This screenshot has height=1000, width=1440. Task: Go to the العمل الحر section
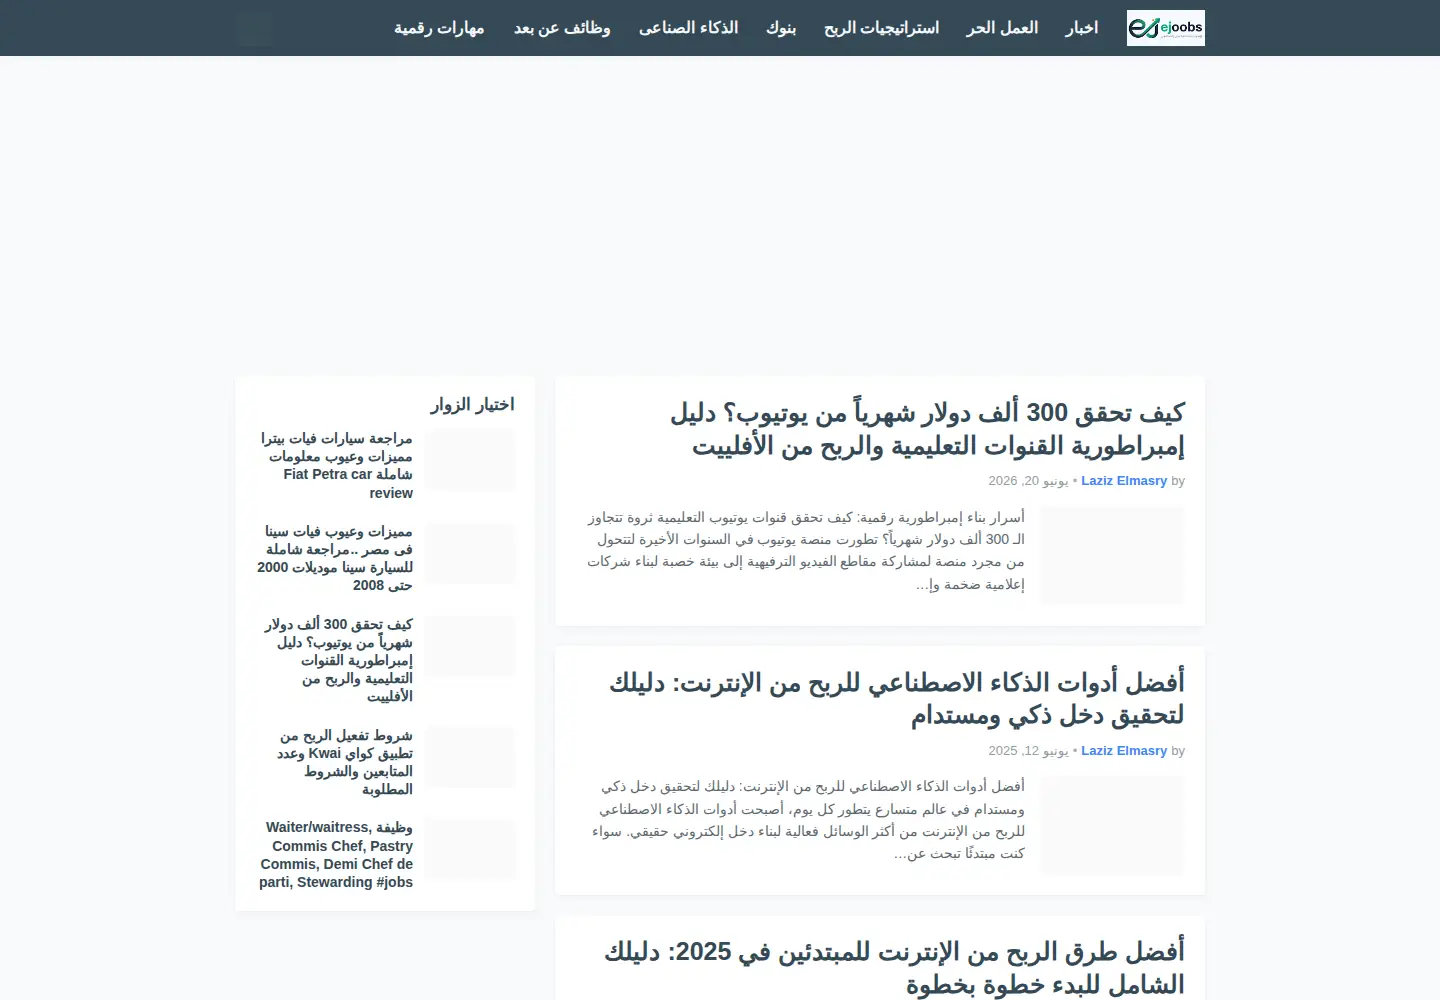click(1002, 28)
